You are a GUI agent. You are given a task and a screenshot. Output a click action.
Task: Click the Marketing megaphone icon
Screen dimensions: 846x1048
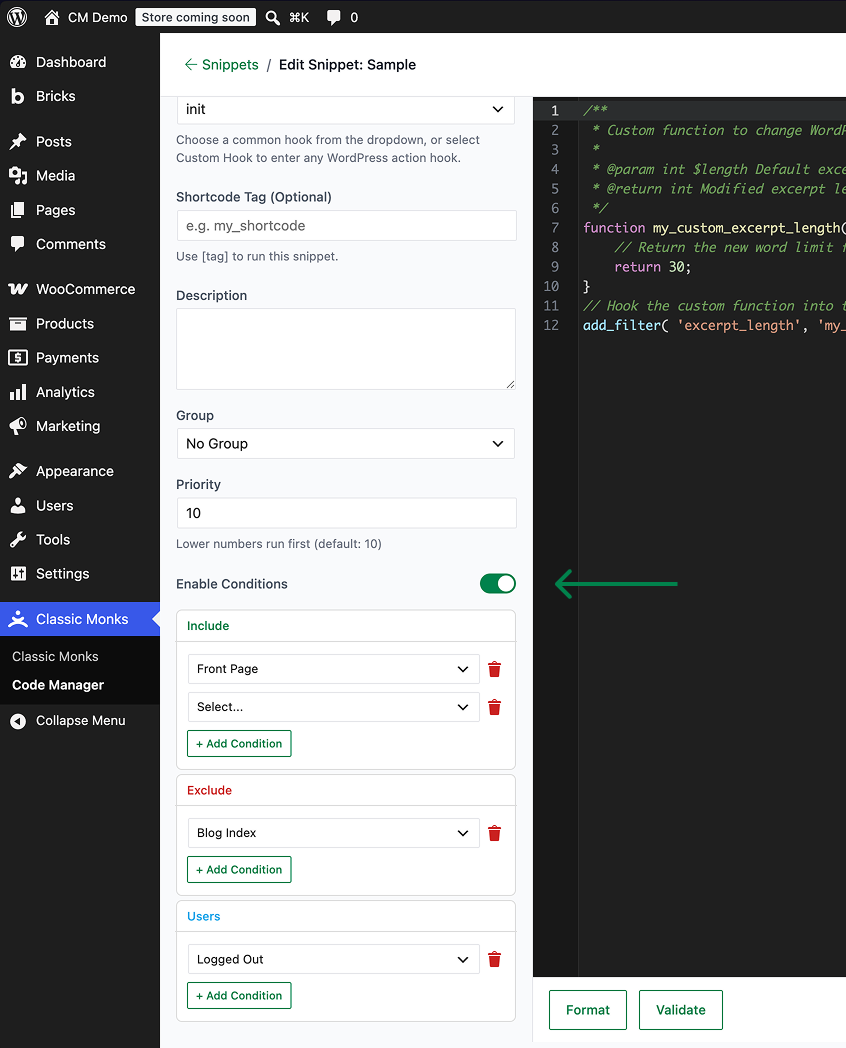coord(18,426)
